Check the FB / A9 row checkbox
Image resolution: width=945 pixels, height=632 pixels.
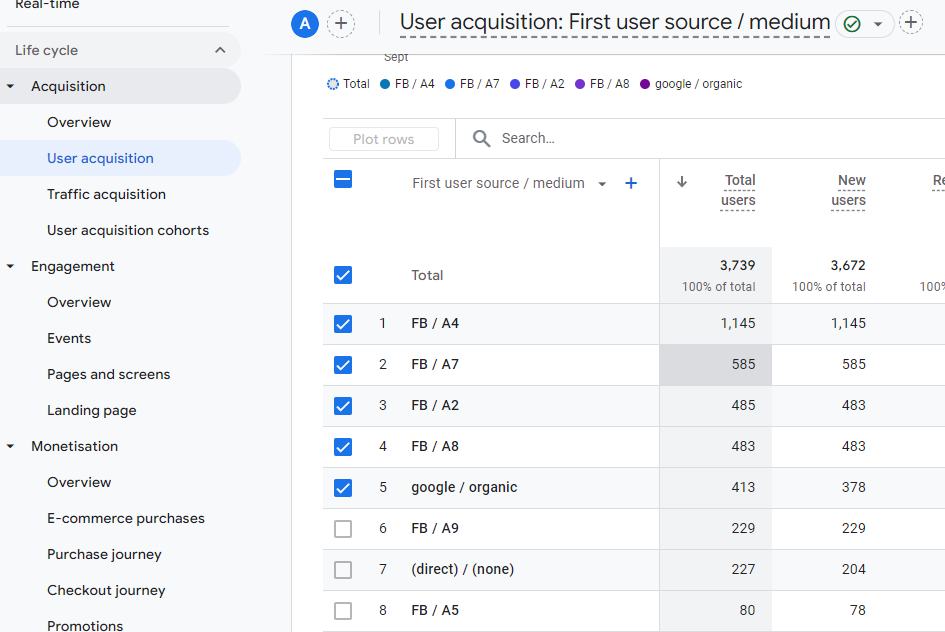(343, 529)
